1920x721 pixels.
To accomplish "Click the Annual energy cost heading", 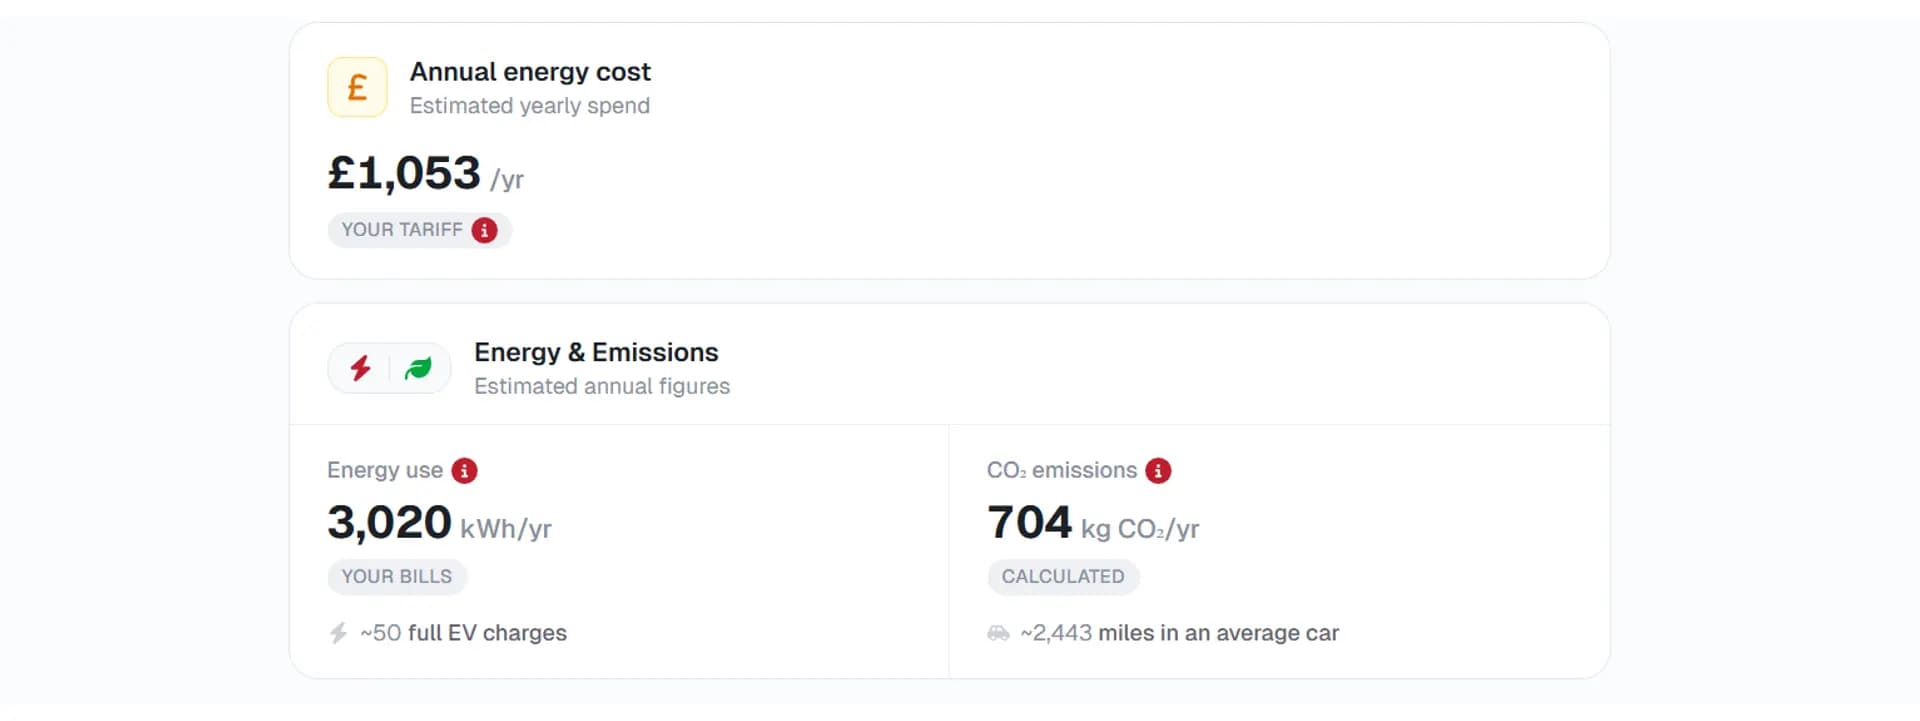I will [x=530, y=71].
